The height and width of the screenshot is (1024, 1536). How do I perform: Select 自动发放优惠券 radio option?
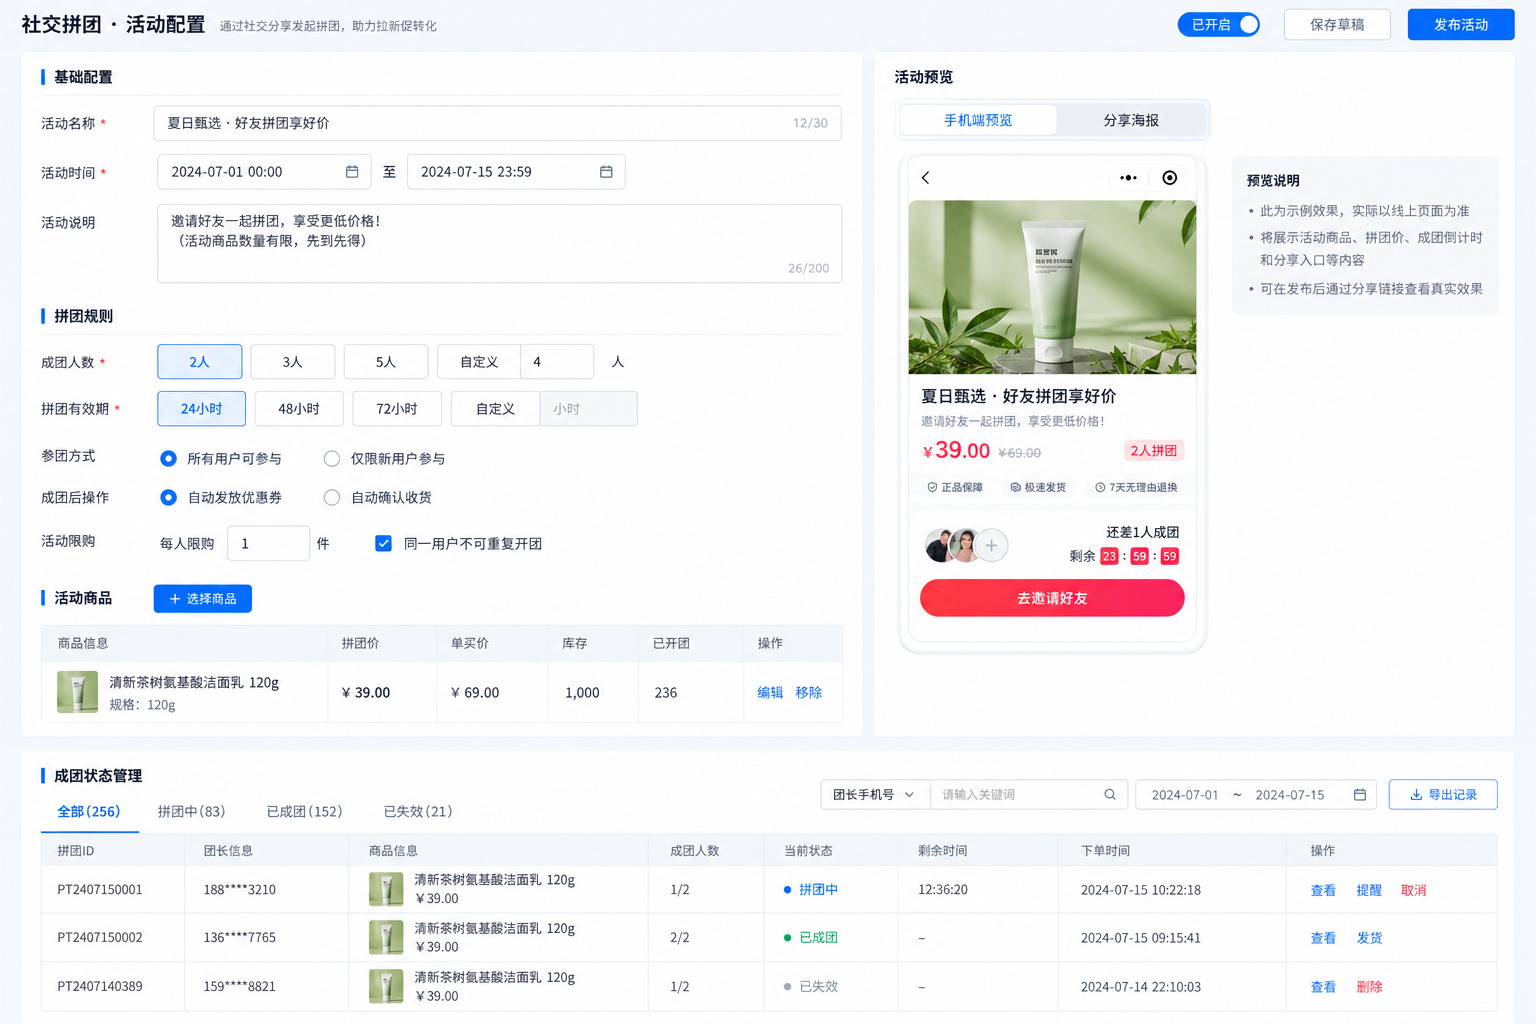(168, 498)
